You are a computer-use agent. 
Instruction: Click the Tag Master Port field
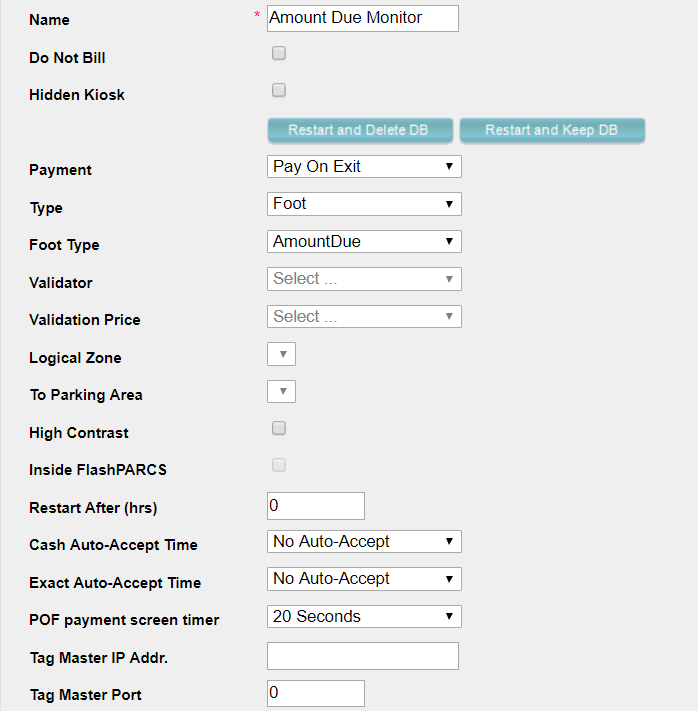pos(315,693)
